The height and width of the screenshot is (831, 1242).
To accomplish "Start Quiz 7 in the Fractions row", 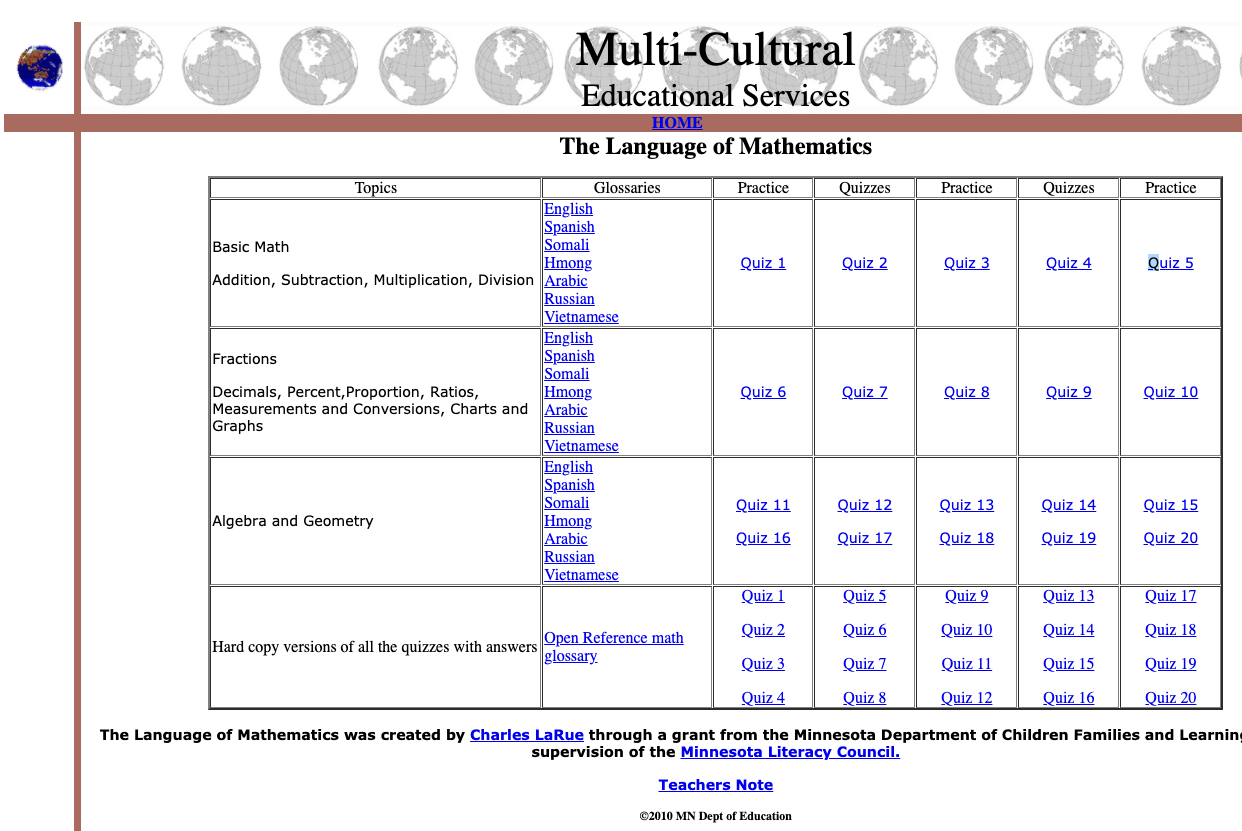I will (864, 391).
